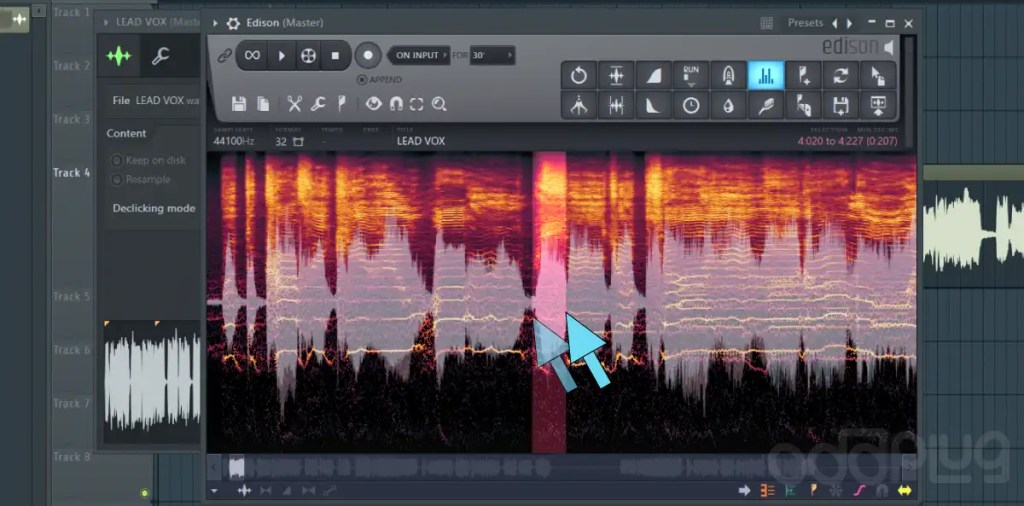Click the looping arrows tool button
1024x506 pixels.
(x=841, y=76)
